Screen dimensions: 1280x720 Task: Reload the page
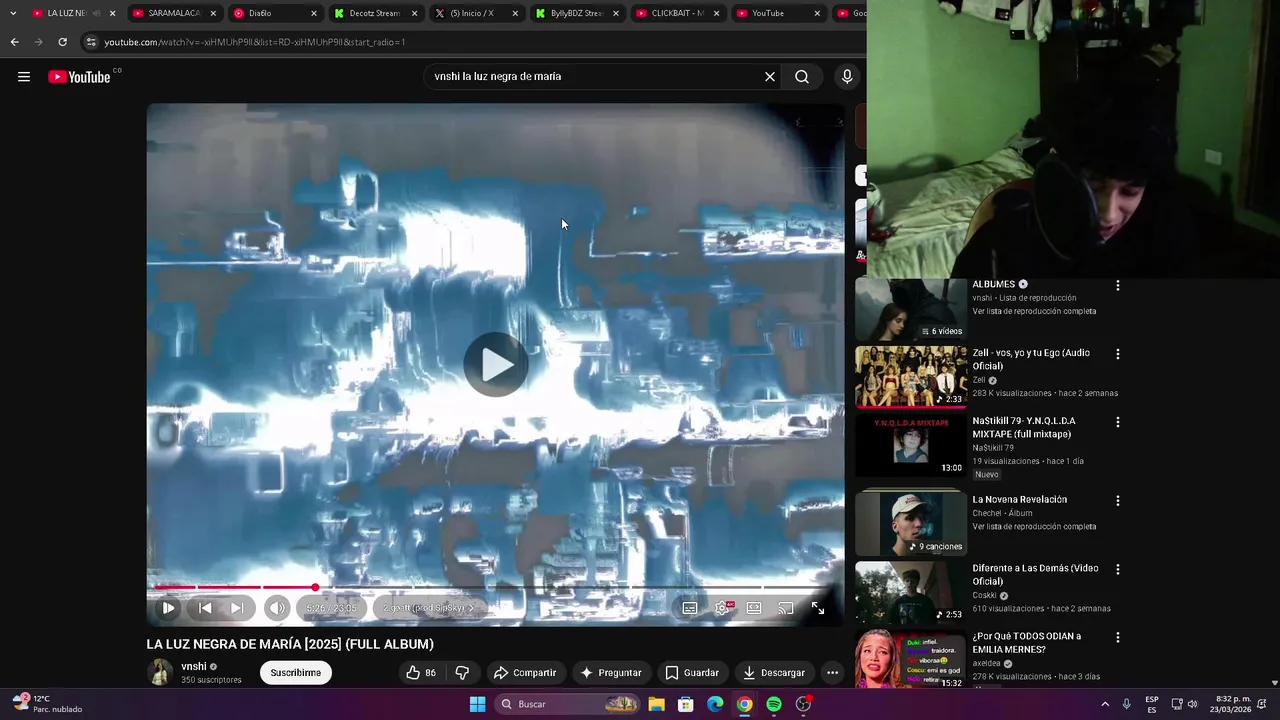(62, 42)
